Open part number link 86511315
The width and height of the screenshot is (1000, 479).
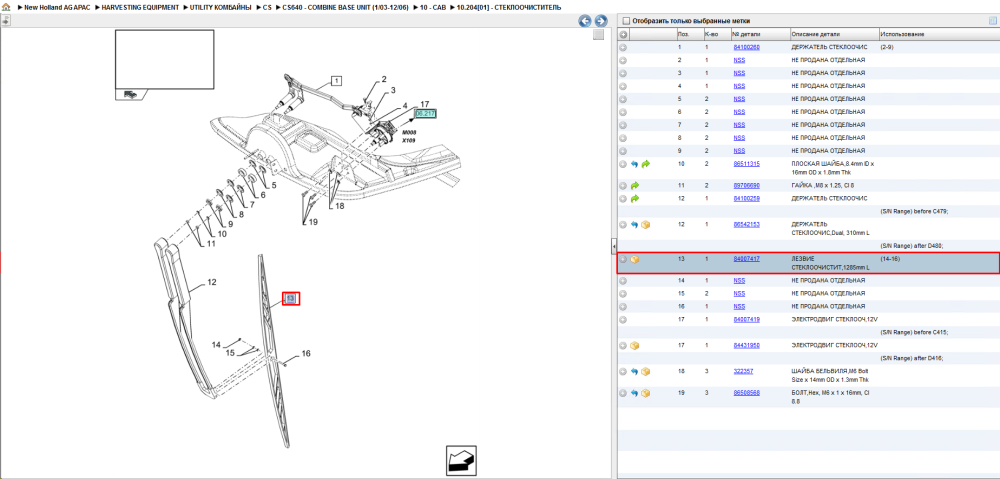pyautogui.click(x=746, y=163)
